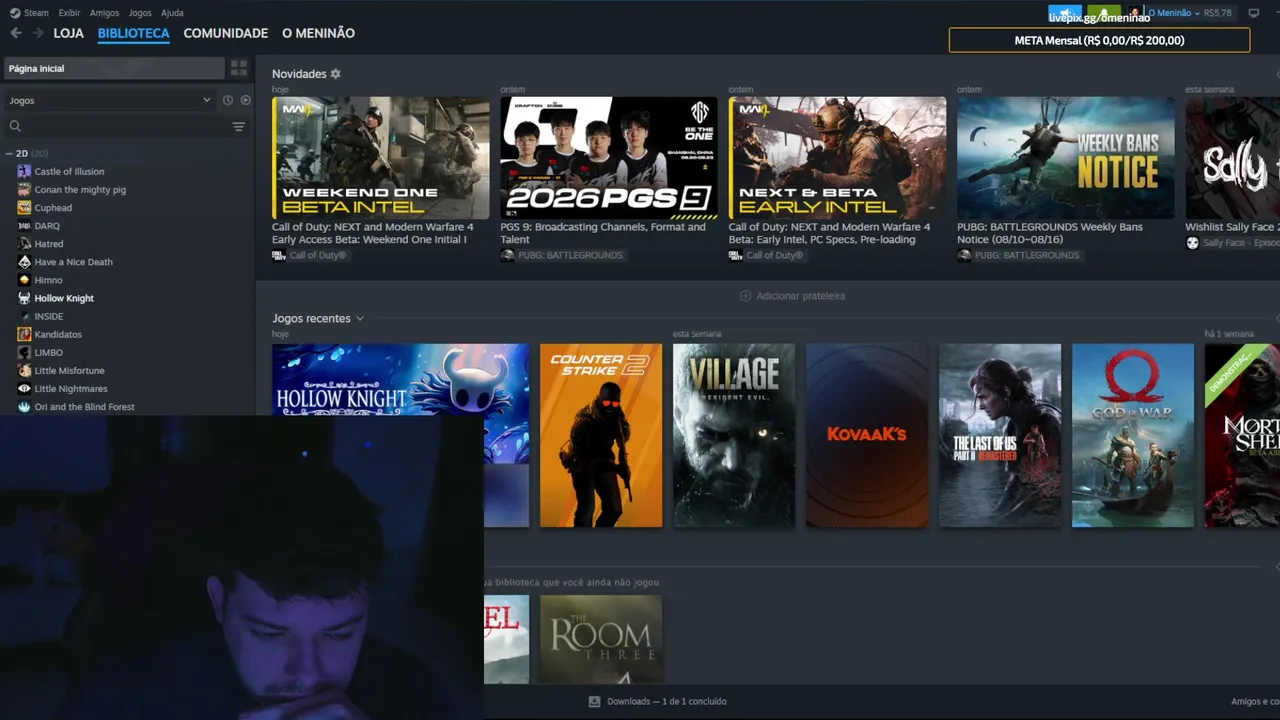Click the Novidades settings gear
The image size is (1280, 720).
tap(335, 74)
